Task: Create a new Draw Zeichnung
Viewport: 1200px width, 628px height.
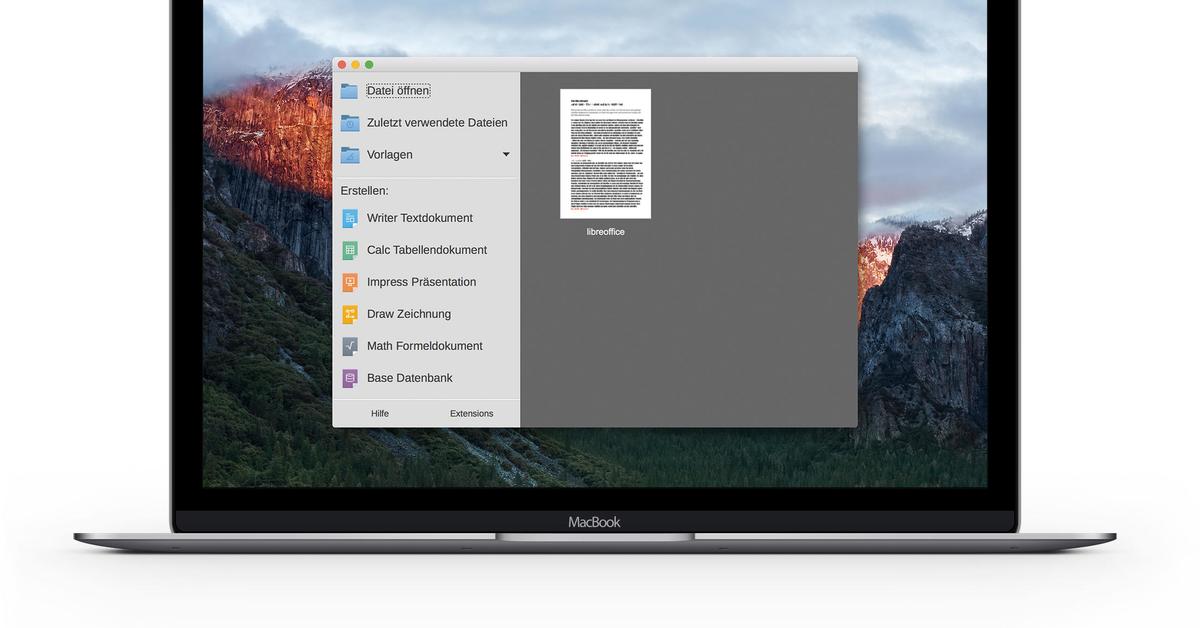Action: (409, 314)
